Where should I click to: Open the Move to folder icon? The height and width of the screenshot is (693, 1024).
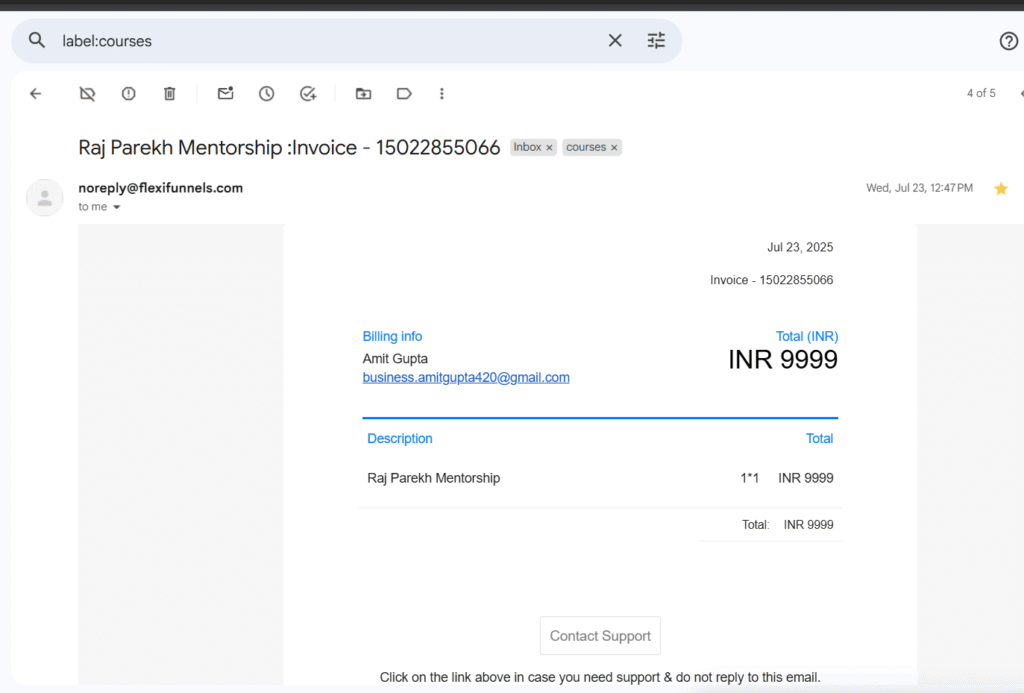(x=363, y=94)
